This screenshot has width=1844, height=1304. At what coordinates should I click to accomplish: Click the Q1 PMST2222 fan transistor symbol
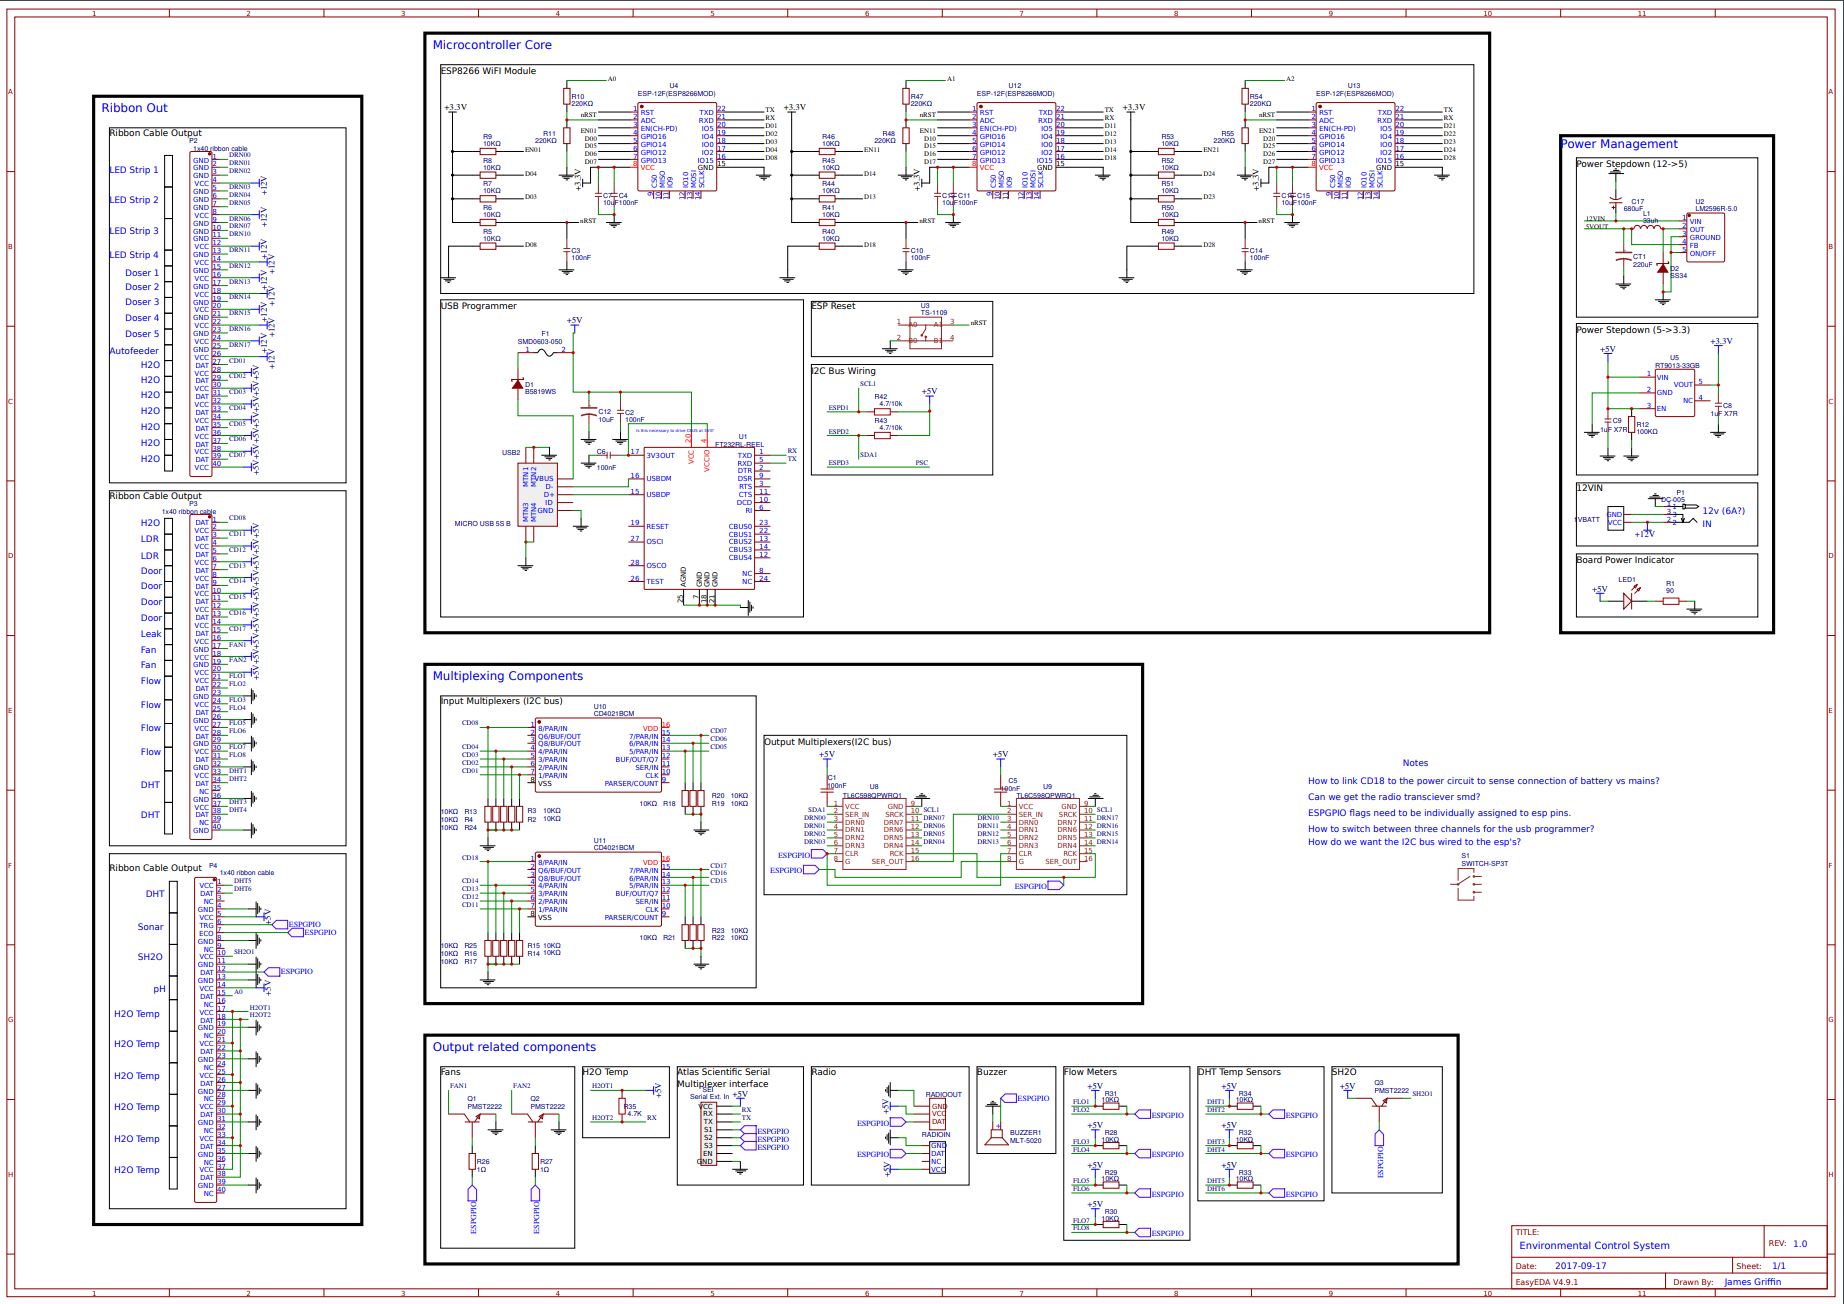click(472, 1117)
